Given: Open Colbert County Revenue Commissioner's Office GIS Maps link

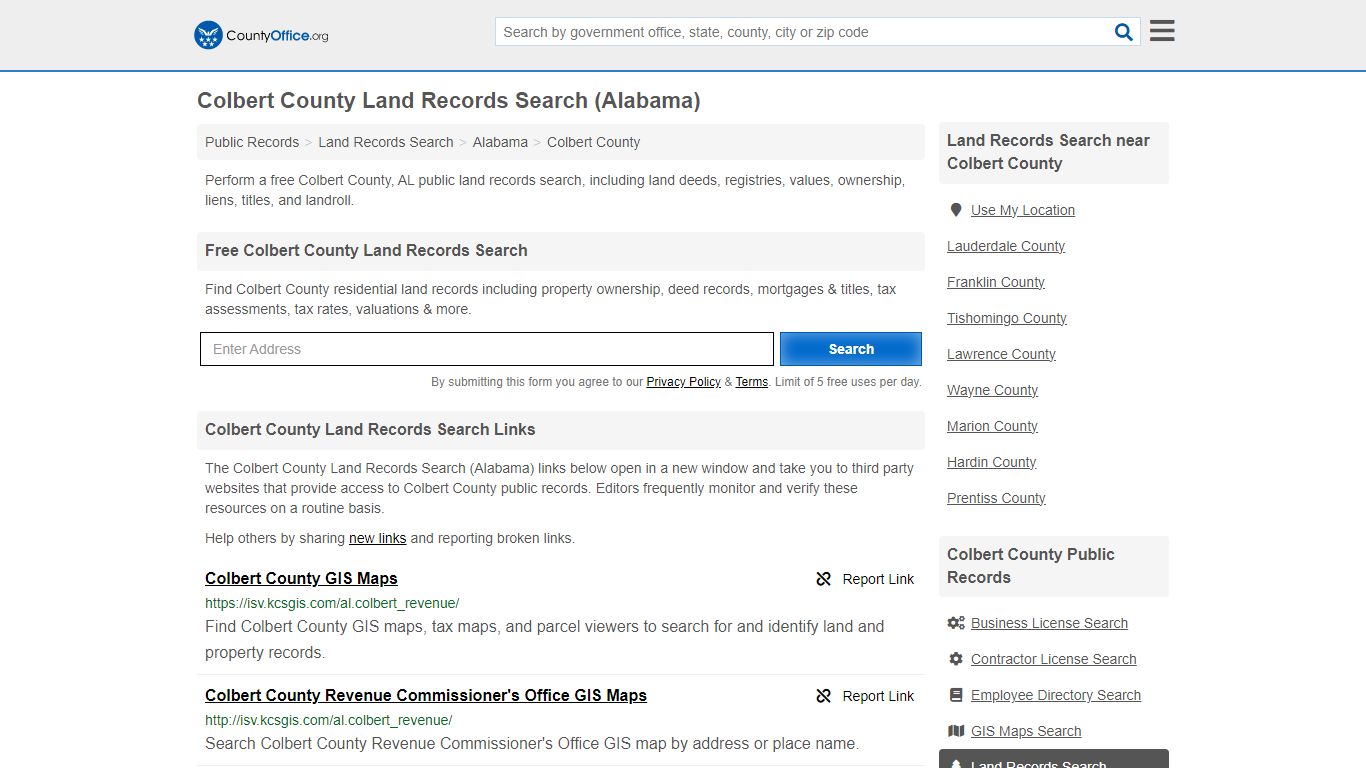Looking at the screenshot, I should 426,695.
